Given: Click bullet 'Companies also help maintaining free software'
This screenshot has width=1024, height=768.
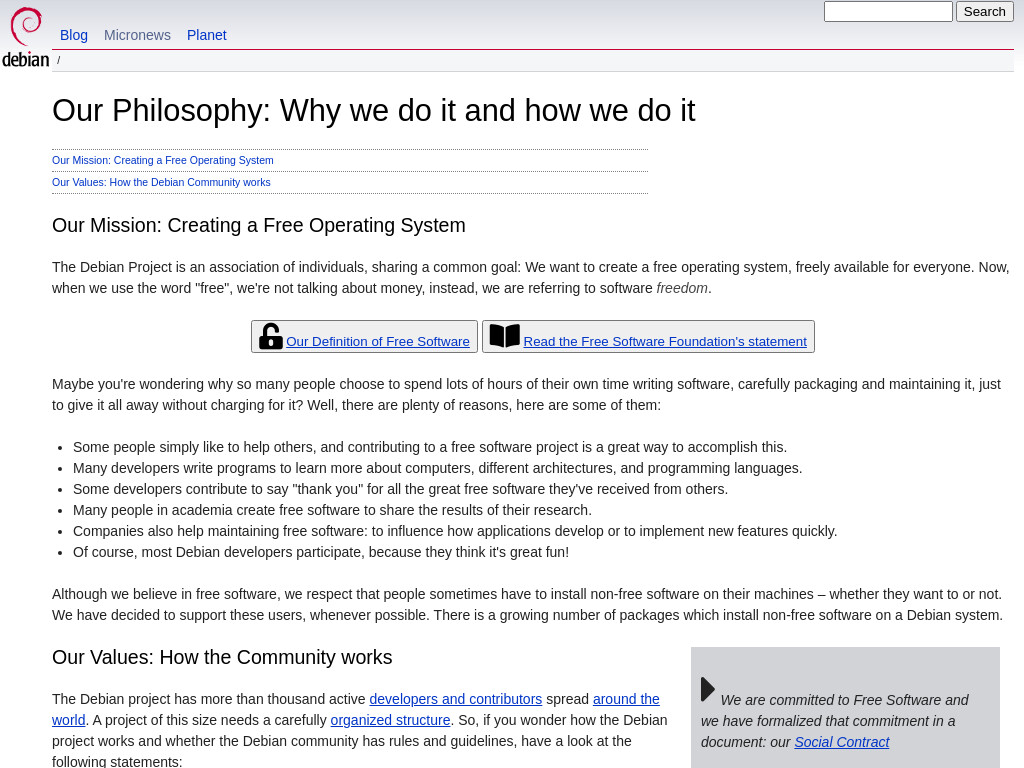Looking at the screenshot, I should [x=455, y=531].
